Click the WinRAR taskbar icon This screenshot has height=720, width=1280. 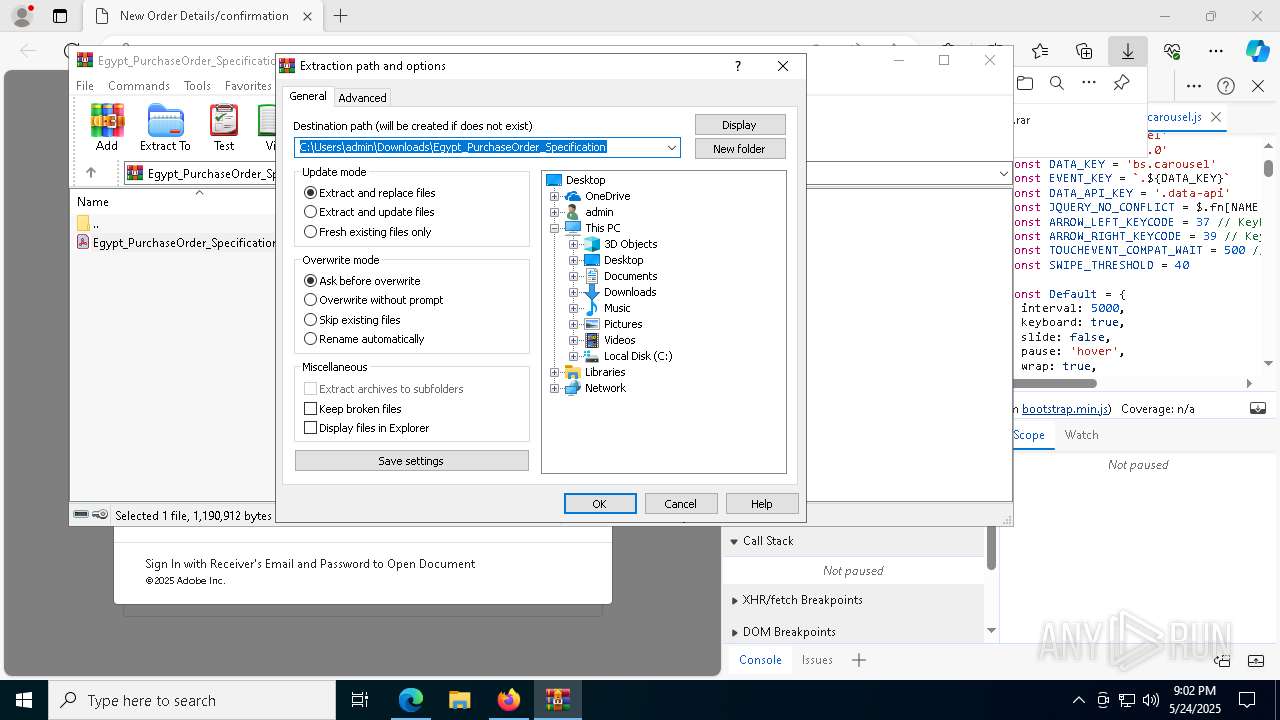tap(557, 700)
